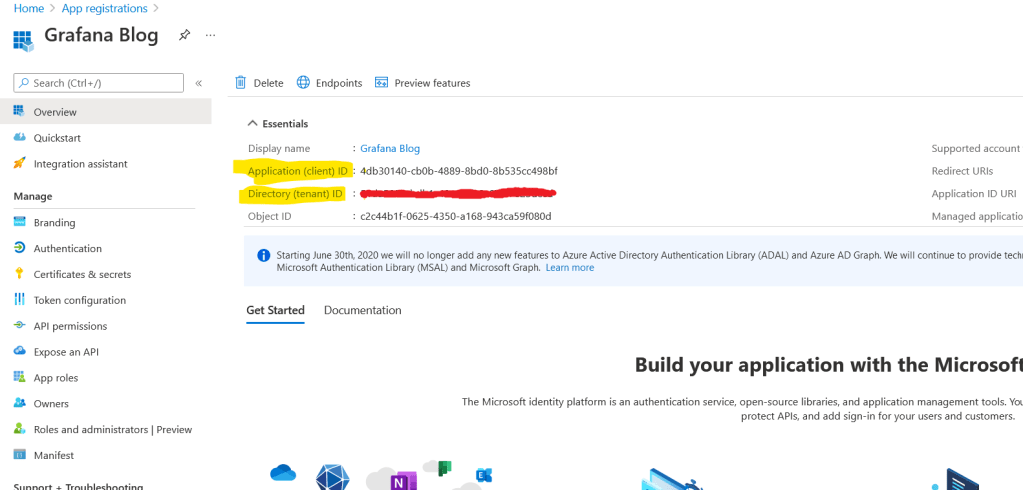The image size is (1023, 490).
Task: Collapse the Essentials section
Action: coord(252,124)
